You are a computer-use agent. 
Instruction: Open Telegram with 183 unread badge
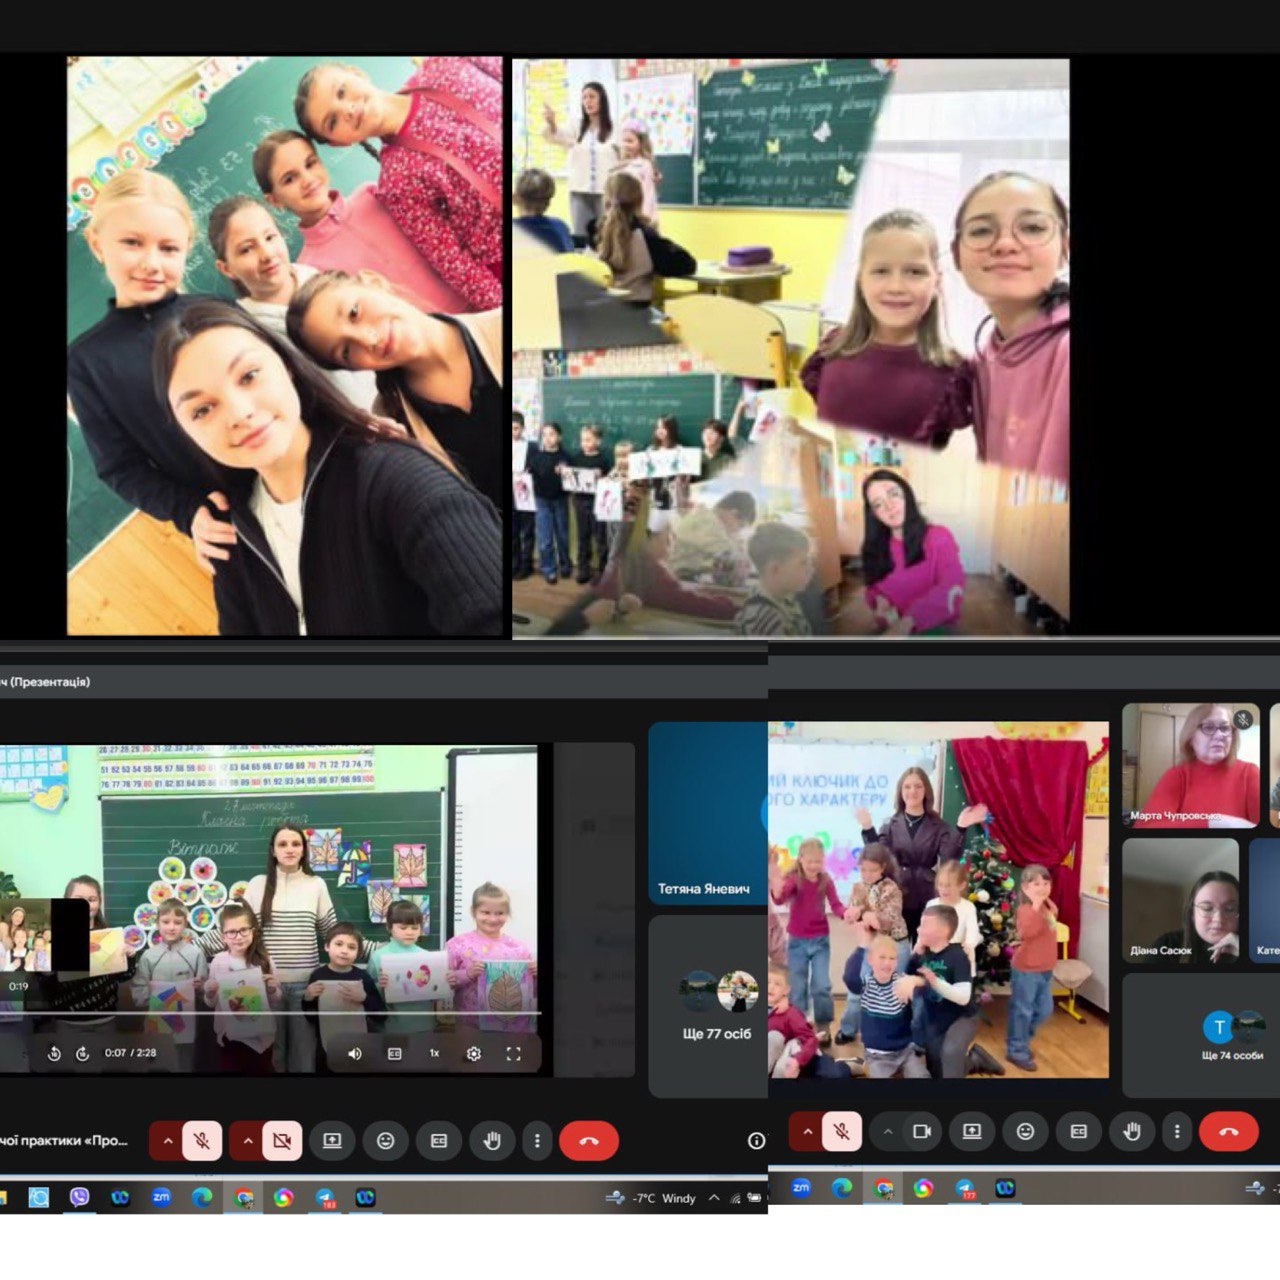(x=325, y=1197)
